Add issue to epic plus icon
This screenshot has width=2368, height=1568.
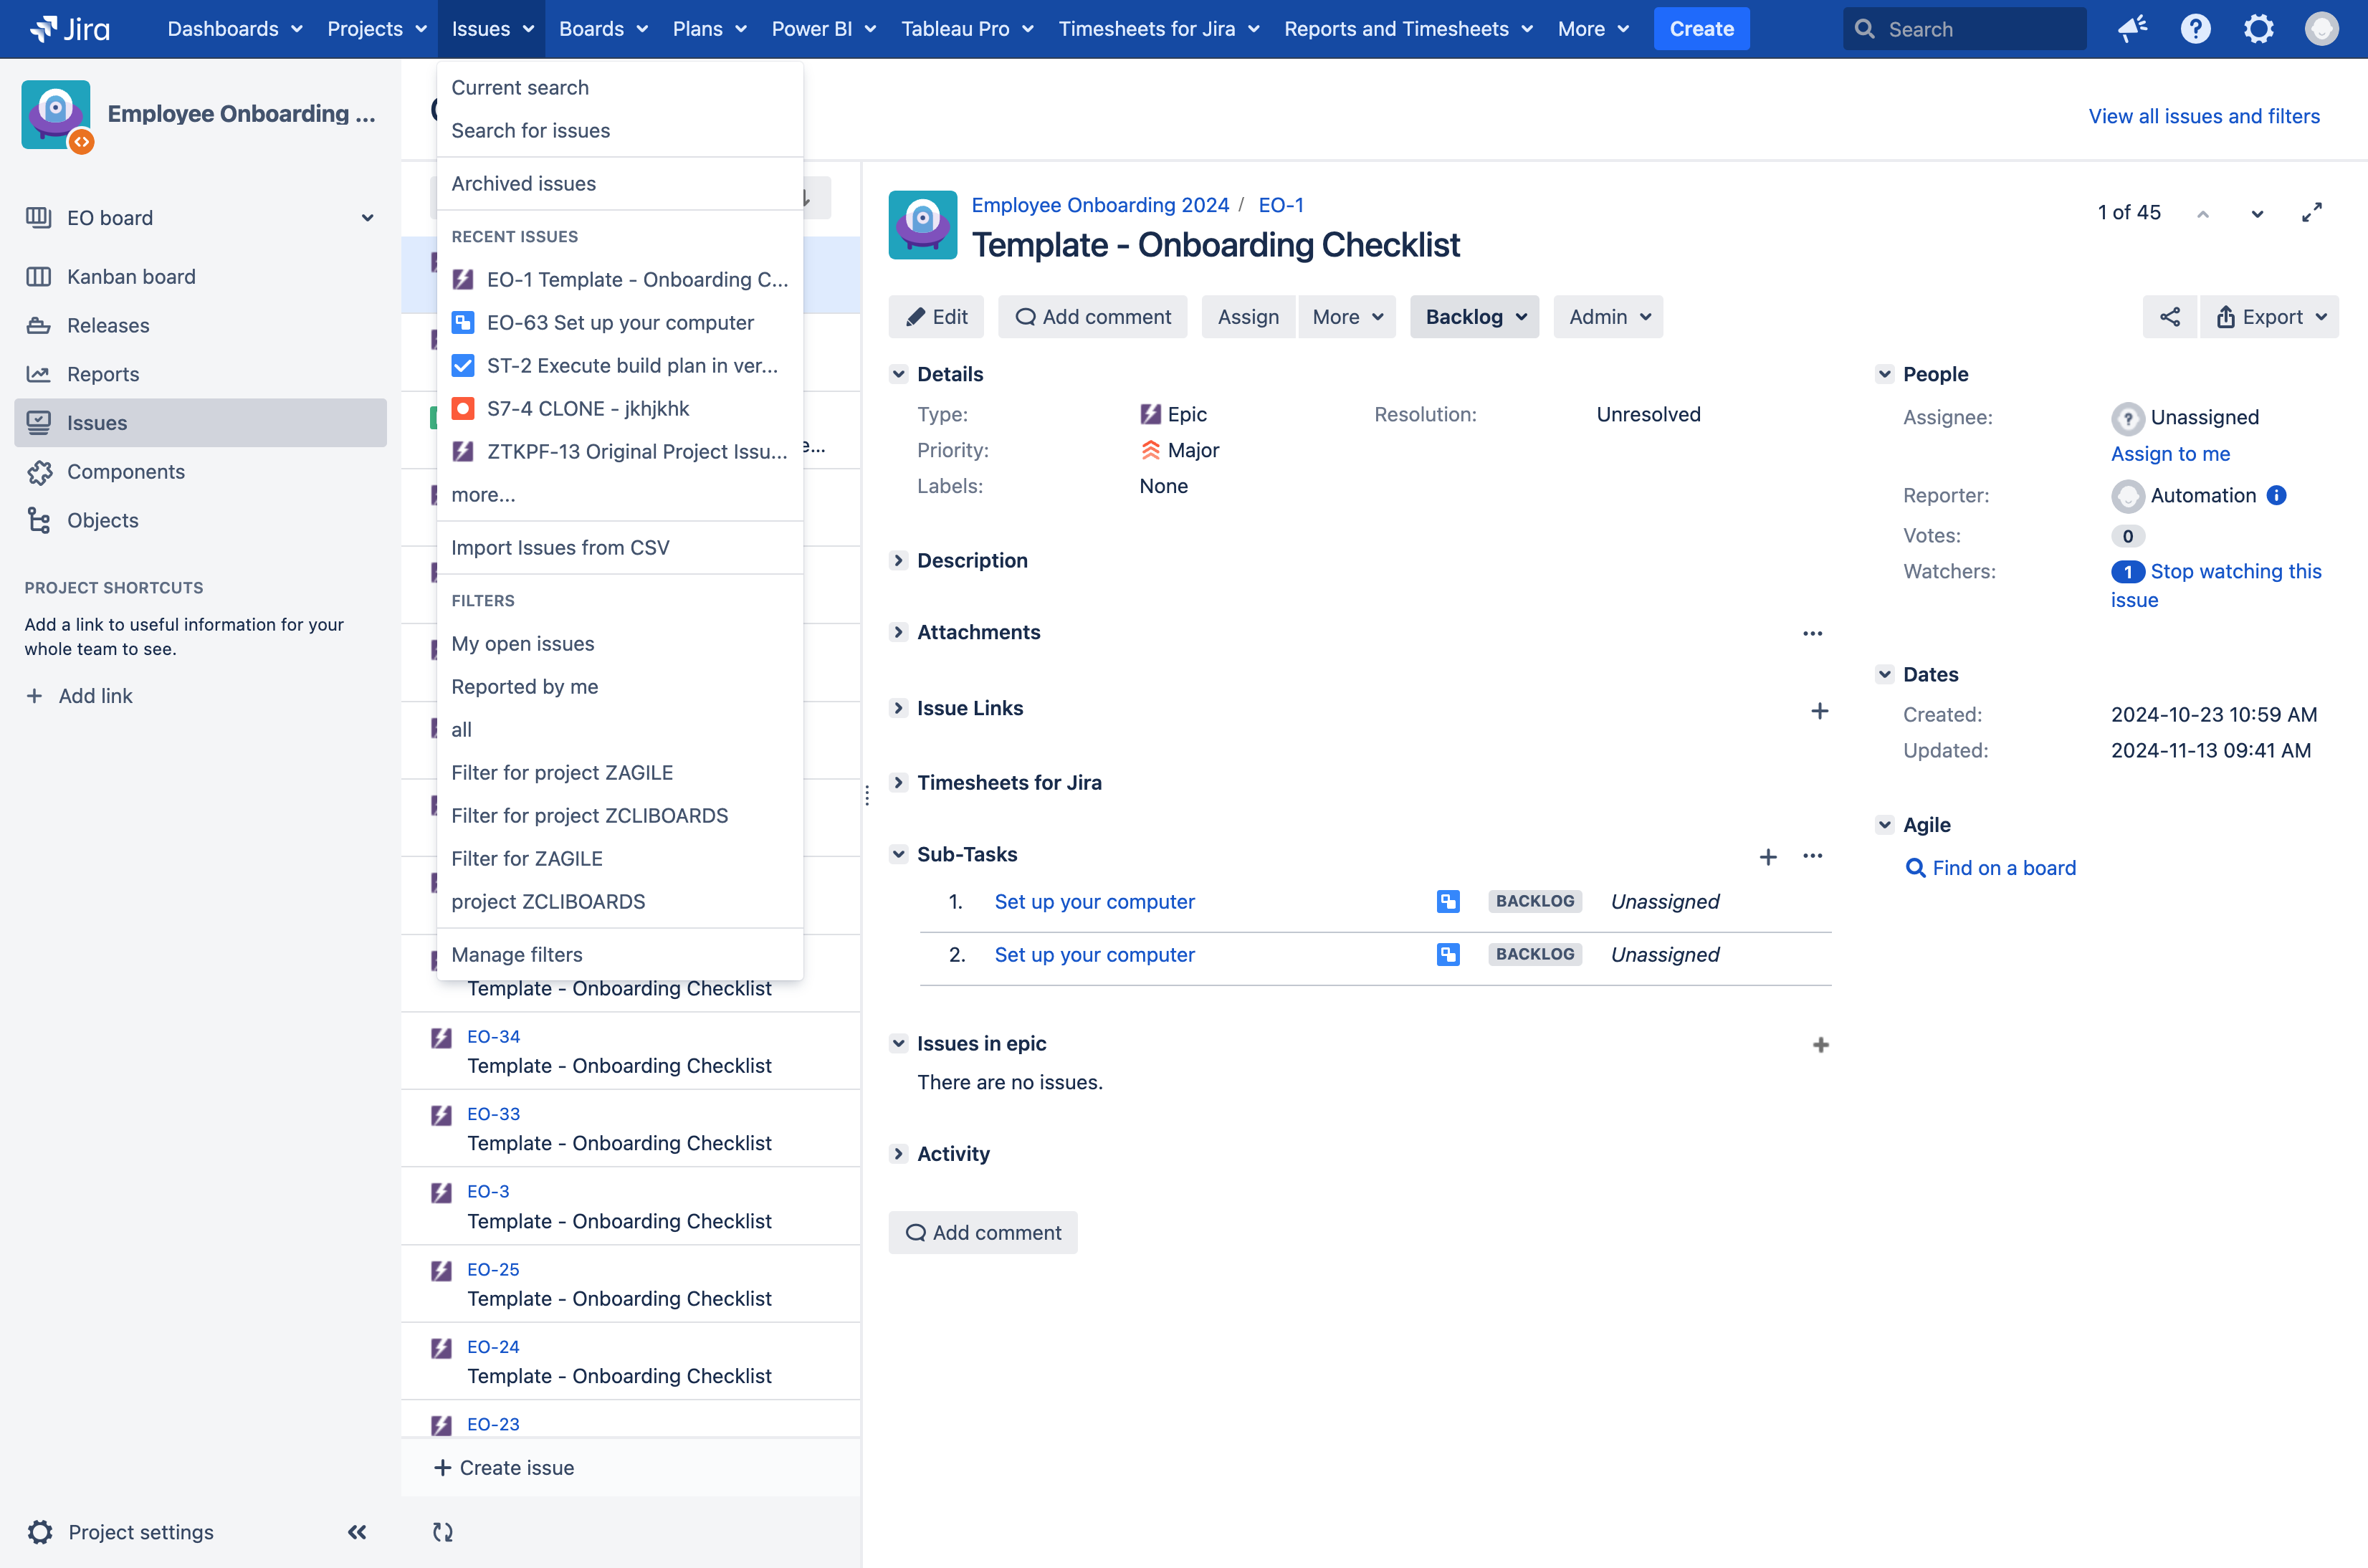click(1820, 1045)
